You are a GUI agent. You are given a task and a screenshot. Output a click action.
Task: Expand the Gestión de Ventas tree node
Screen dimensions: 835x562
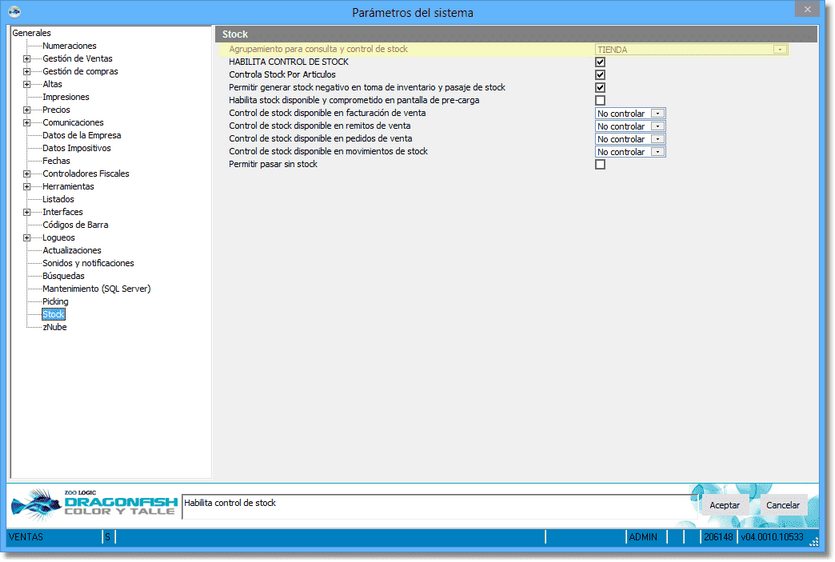click(27, 59)
